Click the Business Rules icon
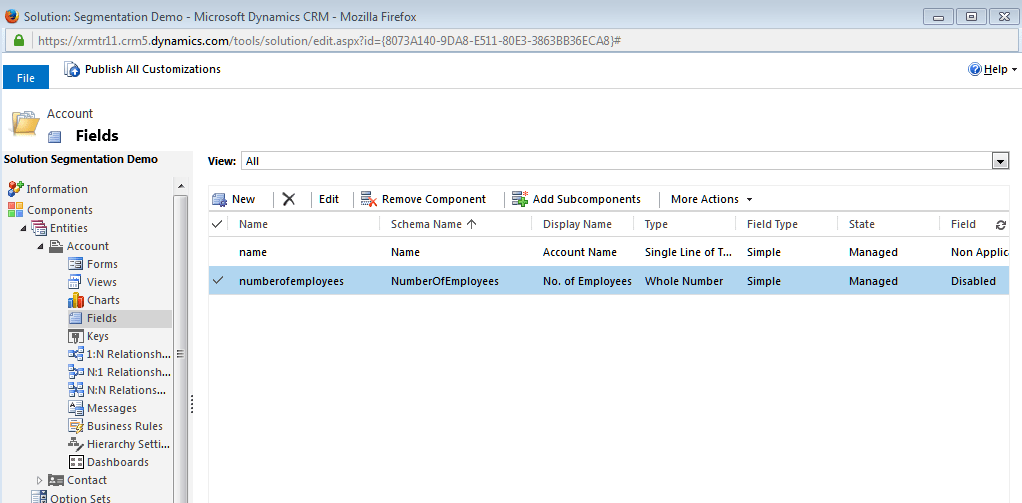 (76, 426)
